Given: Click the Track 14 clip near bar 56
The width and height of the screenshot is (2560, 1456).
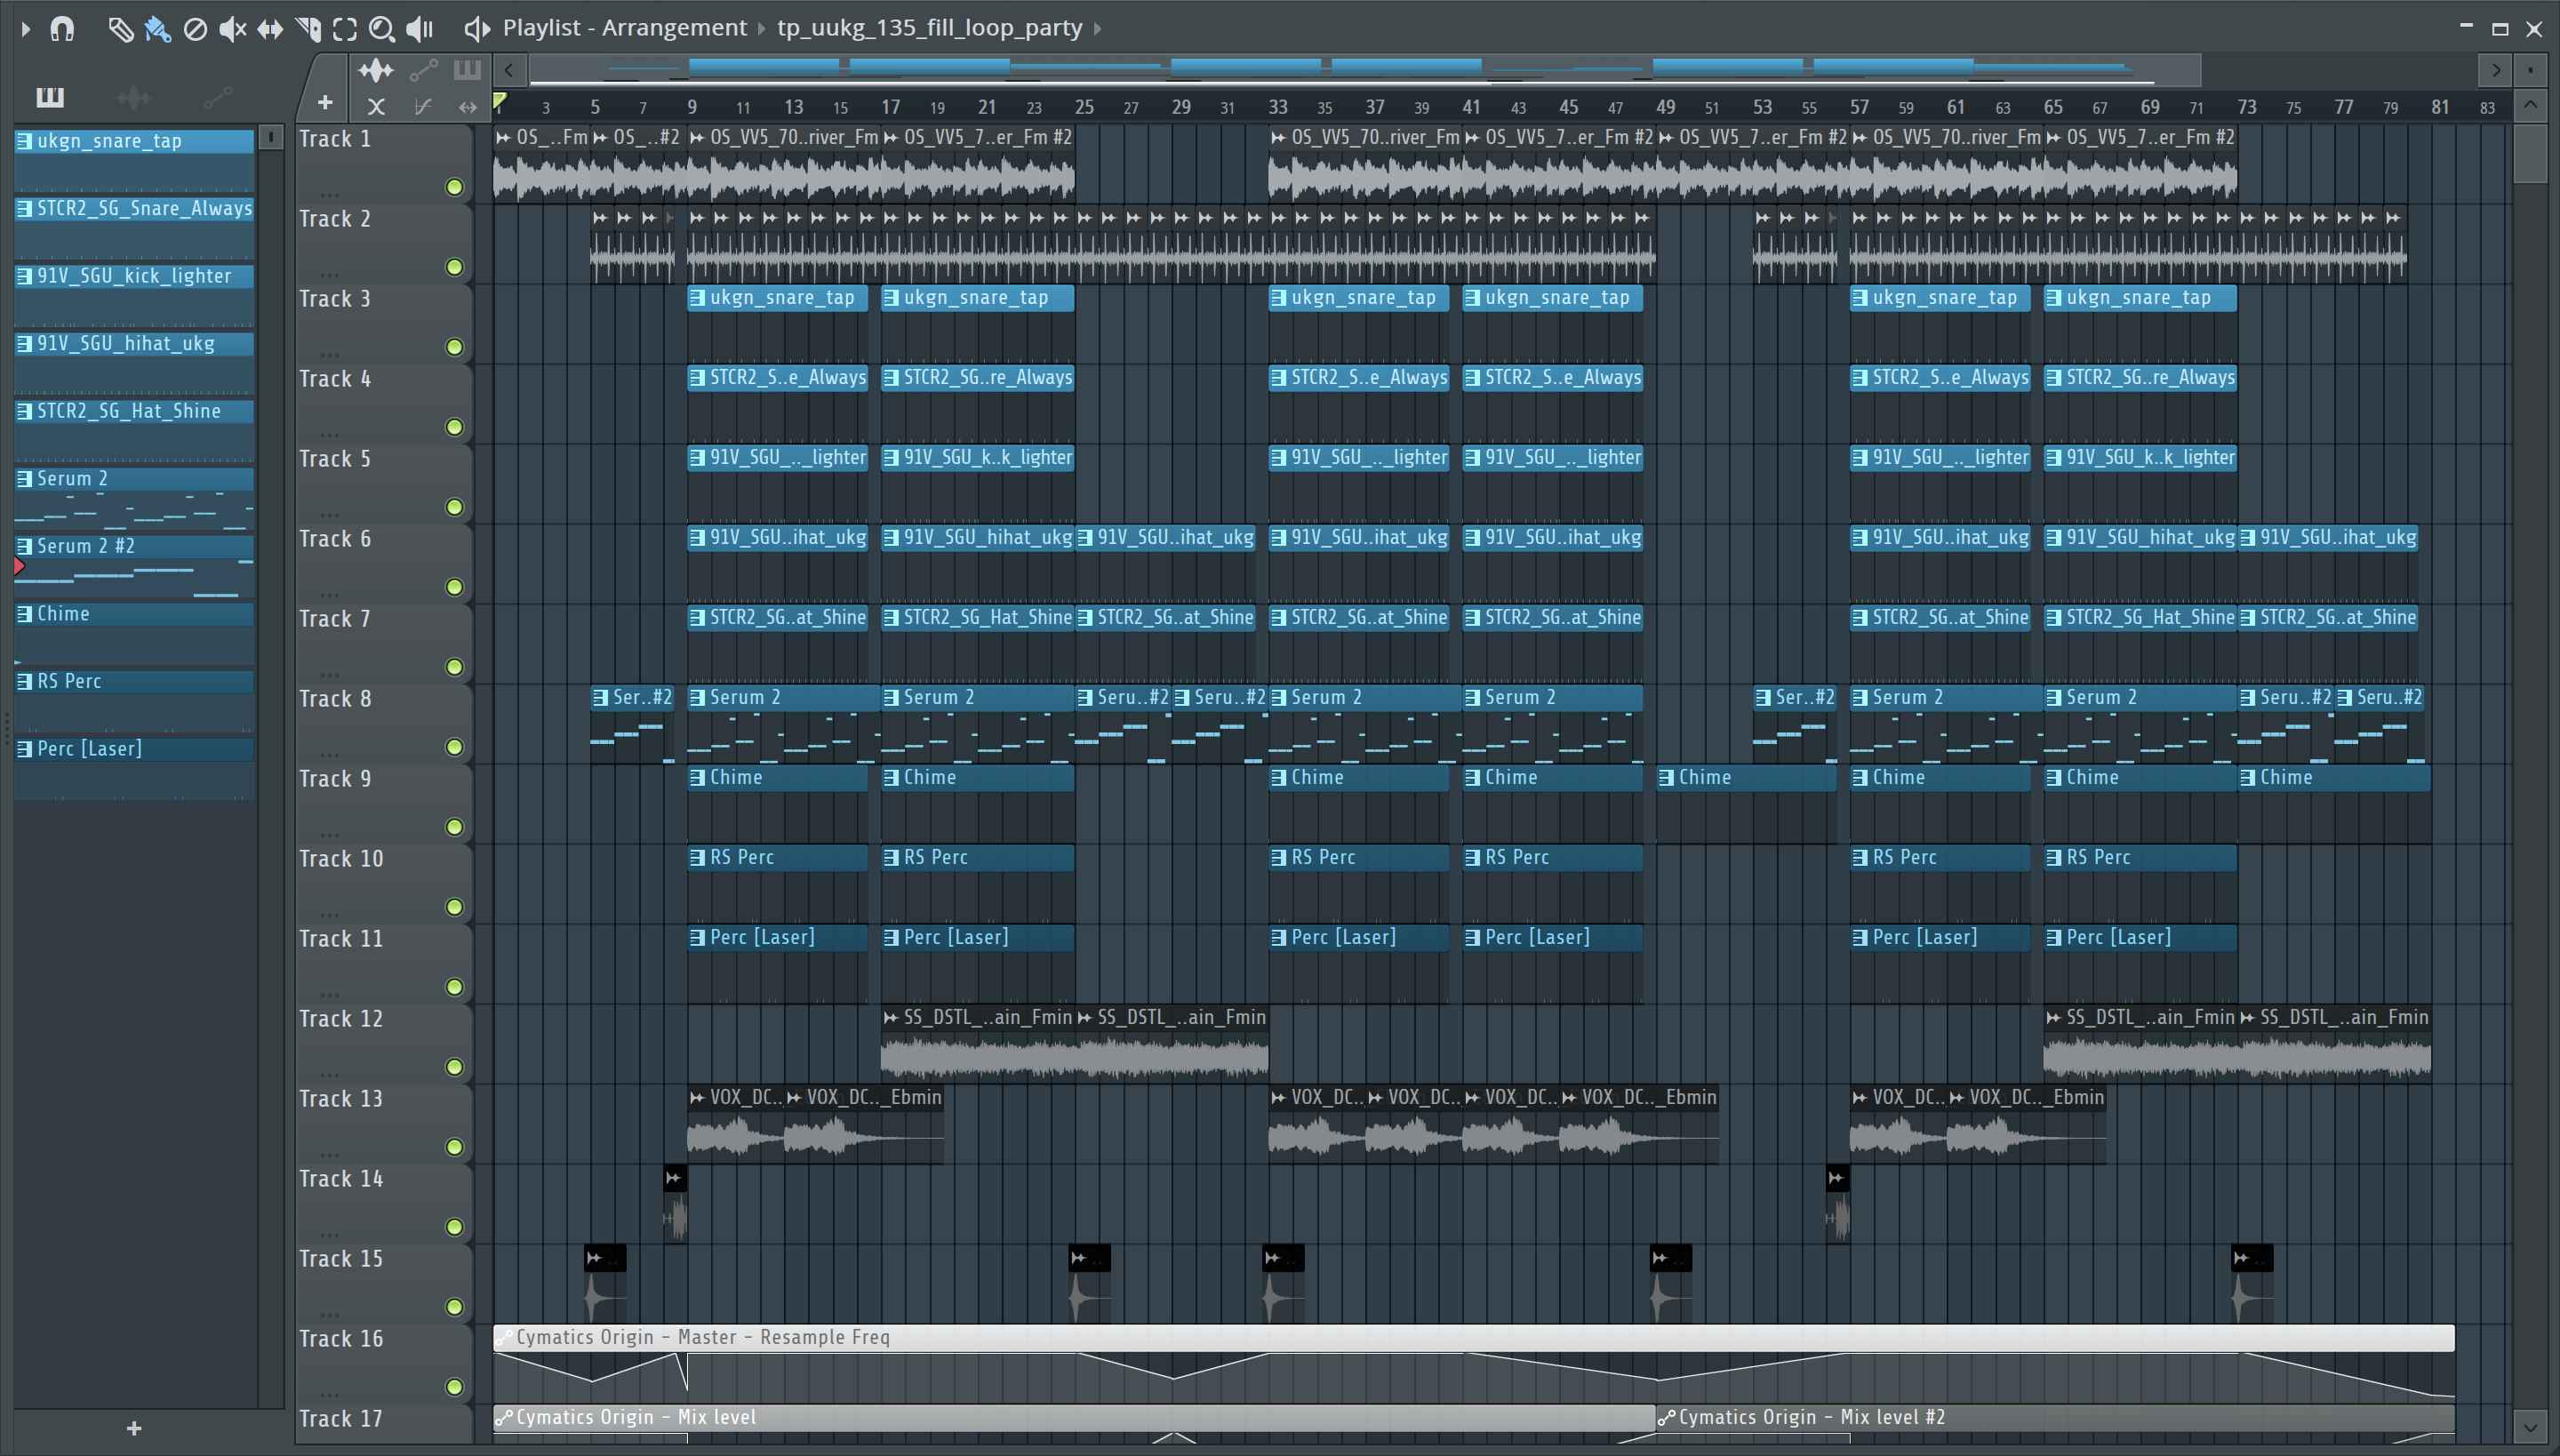Looking at the screenshot, I should (x=1838, y=1203).
